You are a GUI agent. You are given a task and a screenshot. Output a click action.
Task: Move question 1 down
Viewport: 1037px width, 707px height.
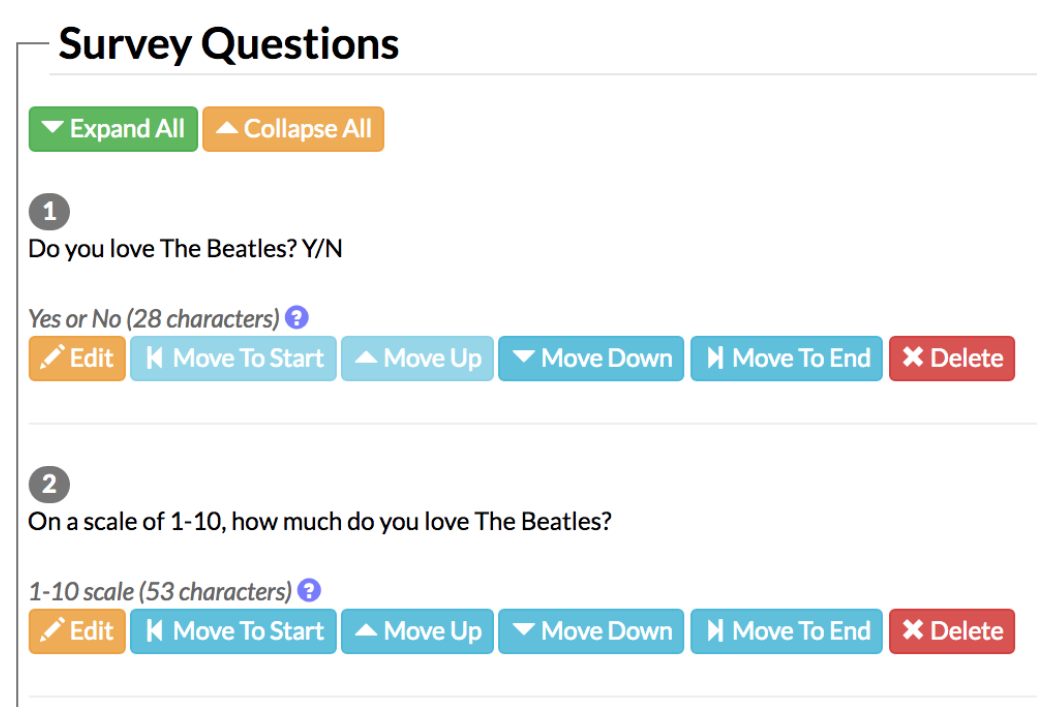[591, 358]
